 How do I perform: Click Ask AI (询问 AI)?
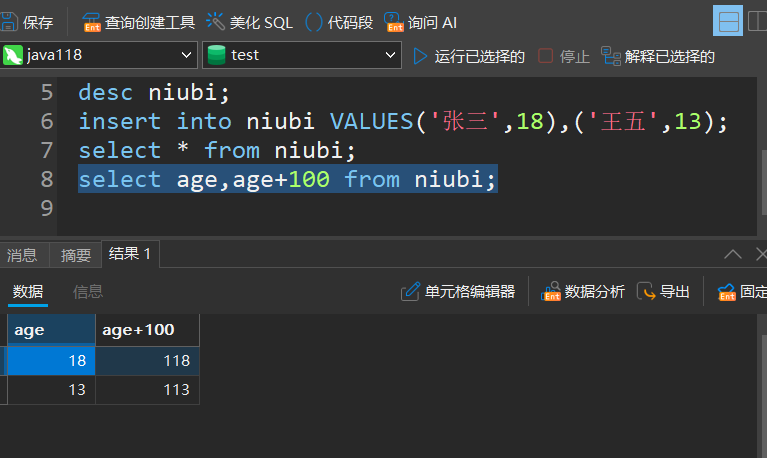pyautogui.click(x=421, y=23)
